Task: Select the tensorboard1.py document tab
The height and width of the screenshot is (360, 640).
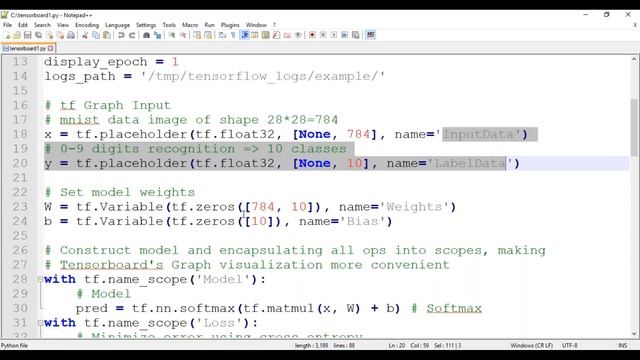Action: pos(28,48)
